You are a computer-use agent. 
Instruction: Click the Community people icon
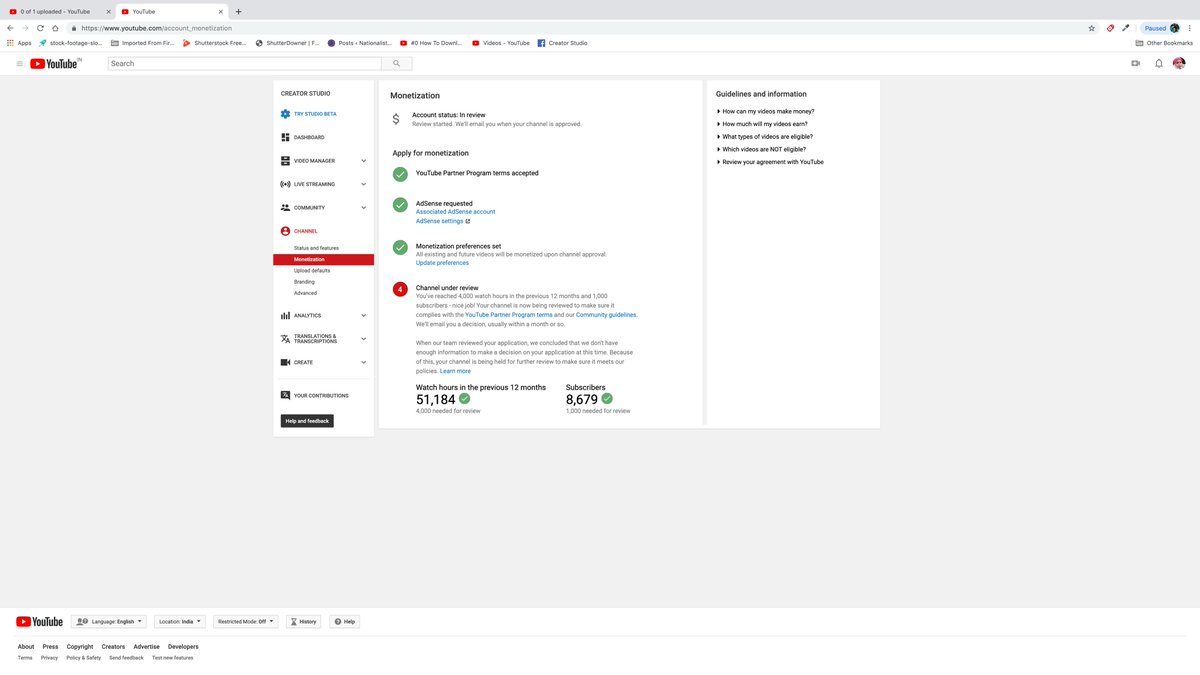pos(285,208)
